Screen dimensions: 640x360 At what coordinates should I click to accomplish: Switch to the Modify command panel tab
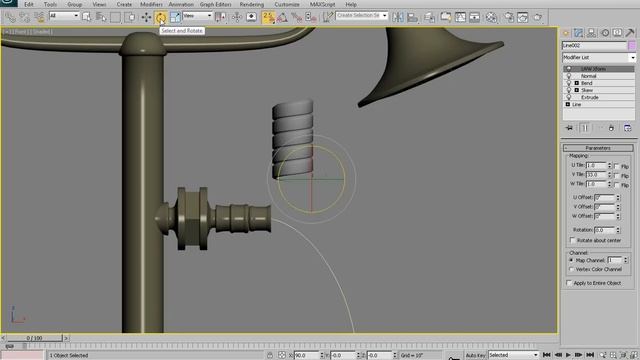578,33
